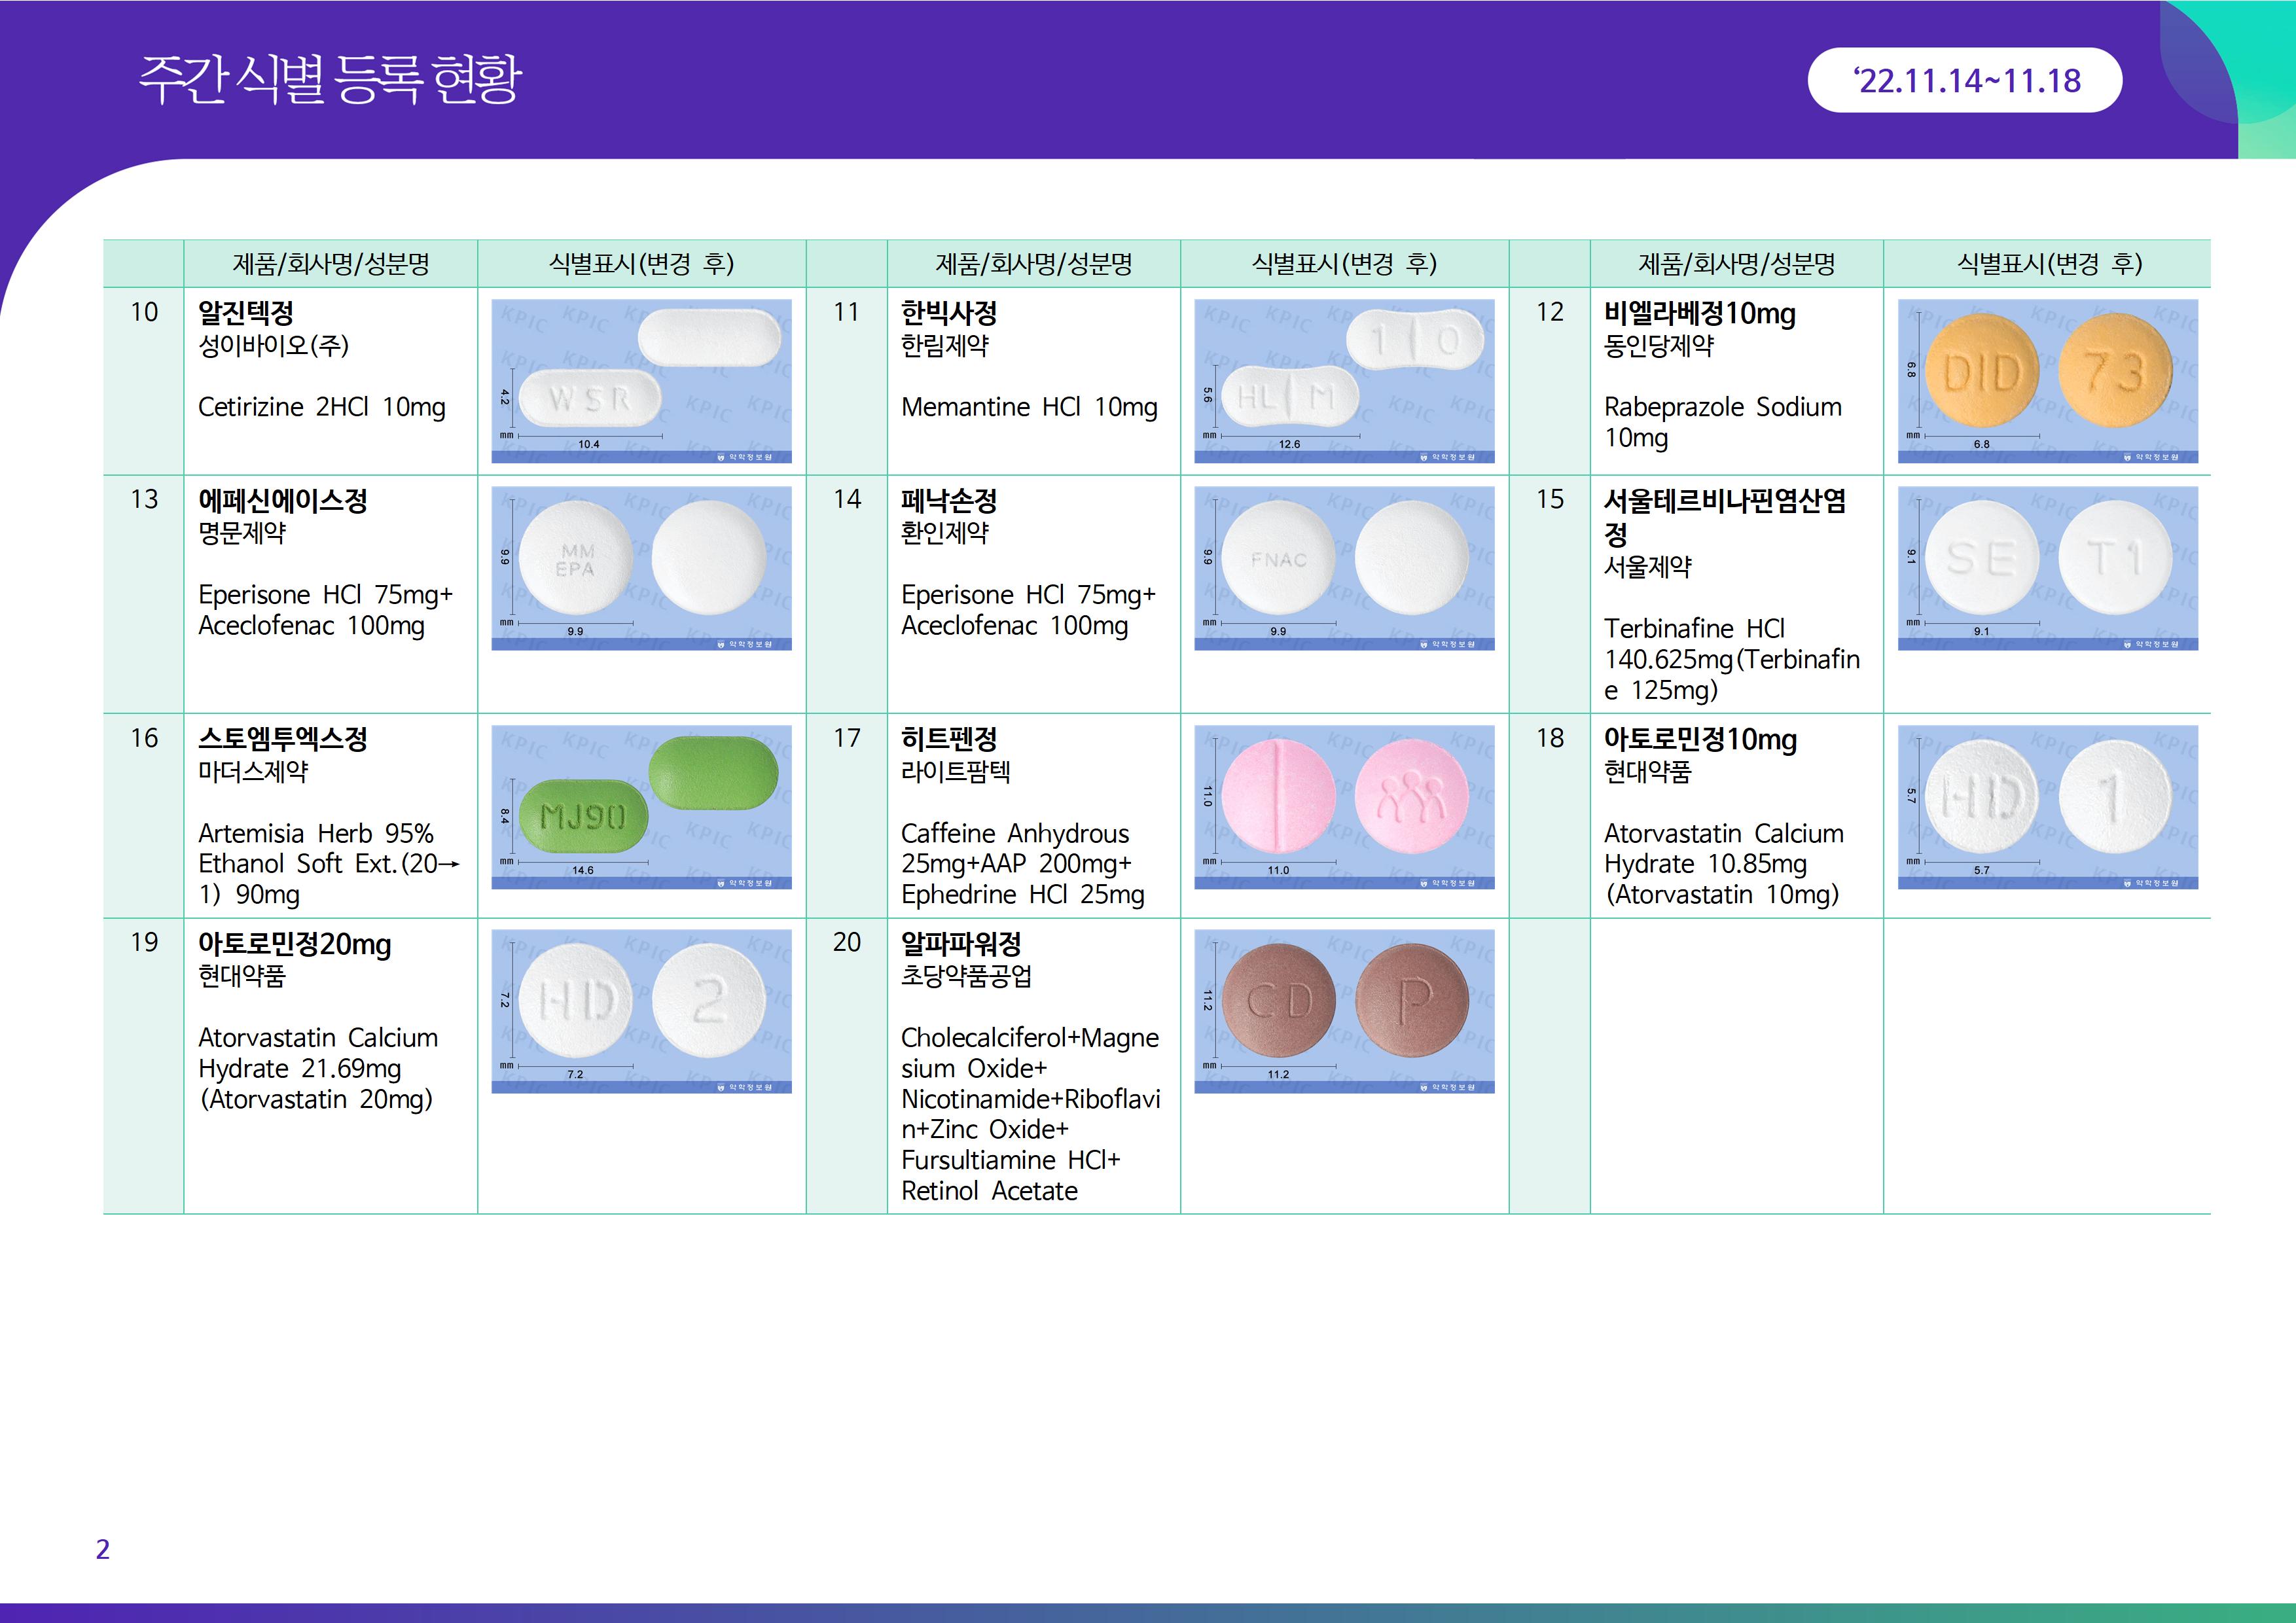Viewport: 2296px width, 1623px height.
Task: Click the page number 2
Action: point(102,1549)
